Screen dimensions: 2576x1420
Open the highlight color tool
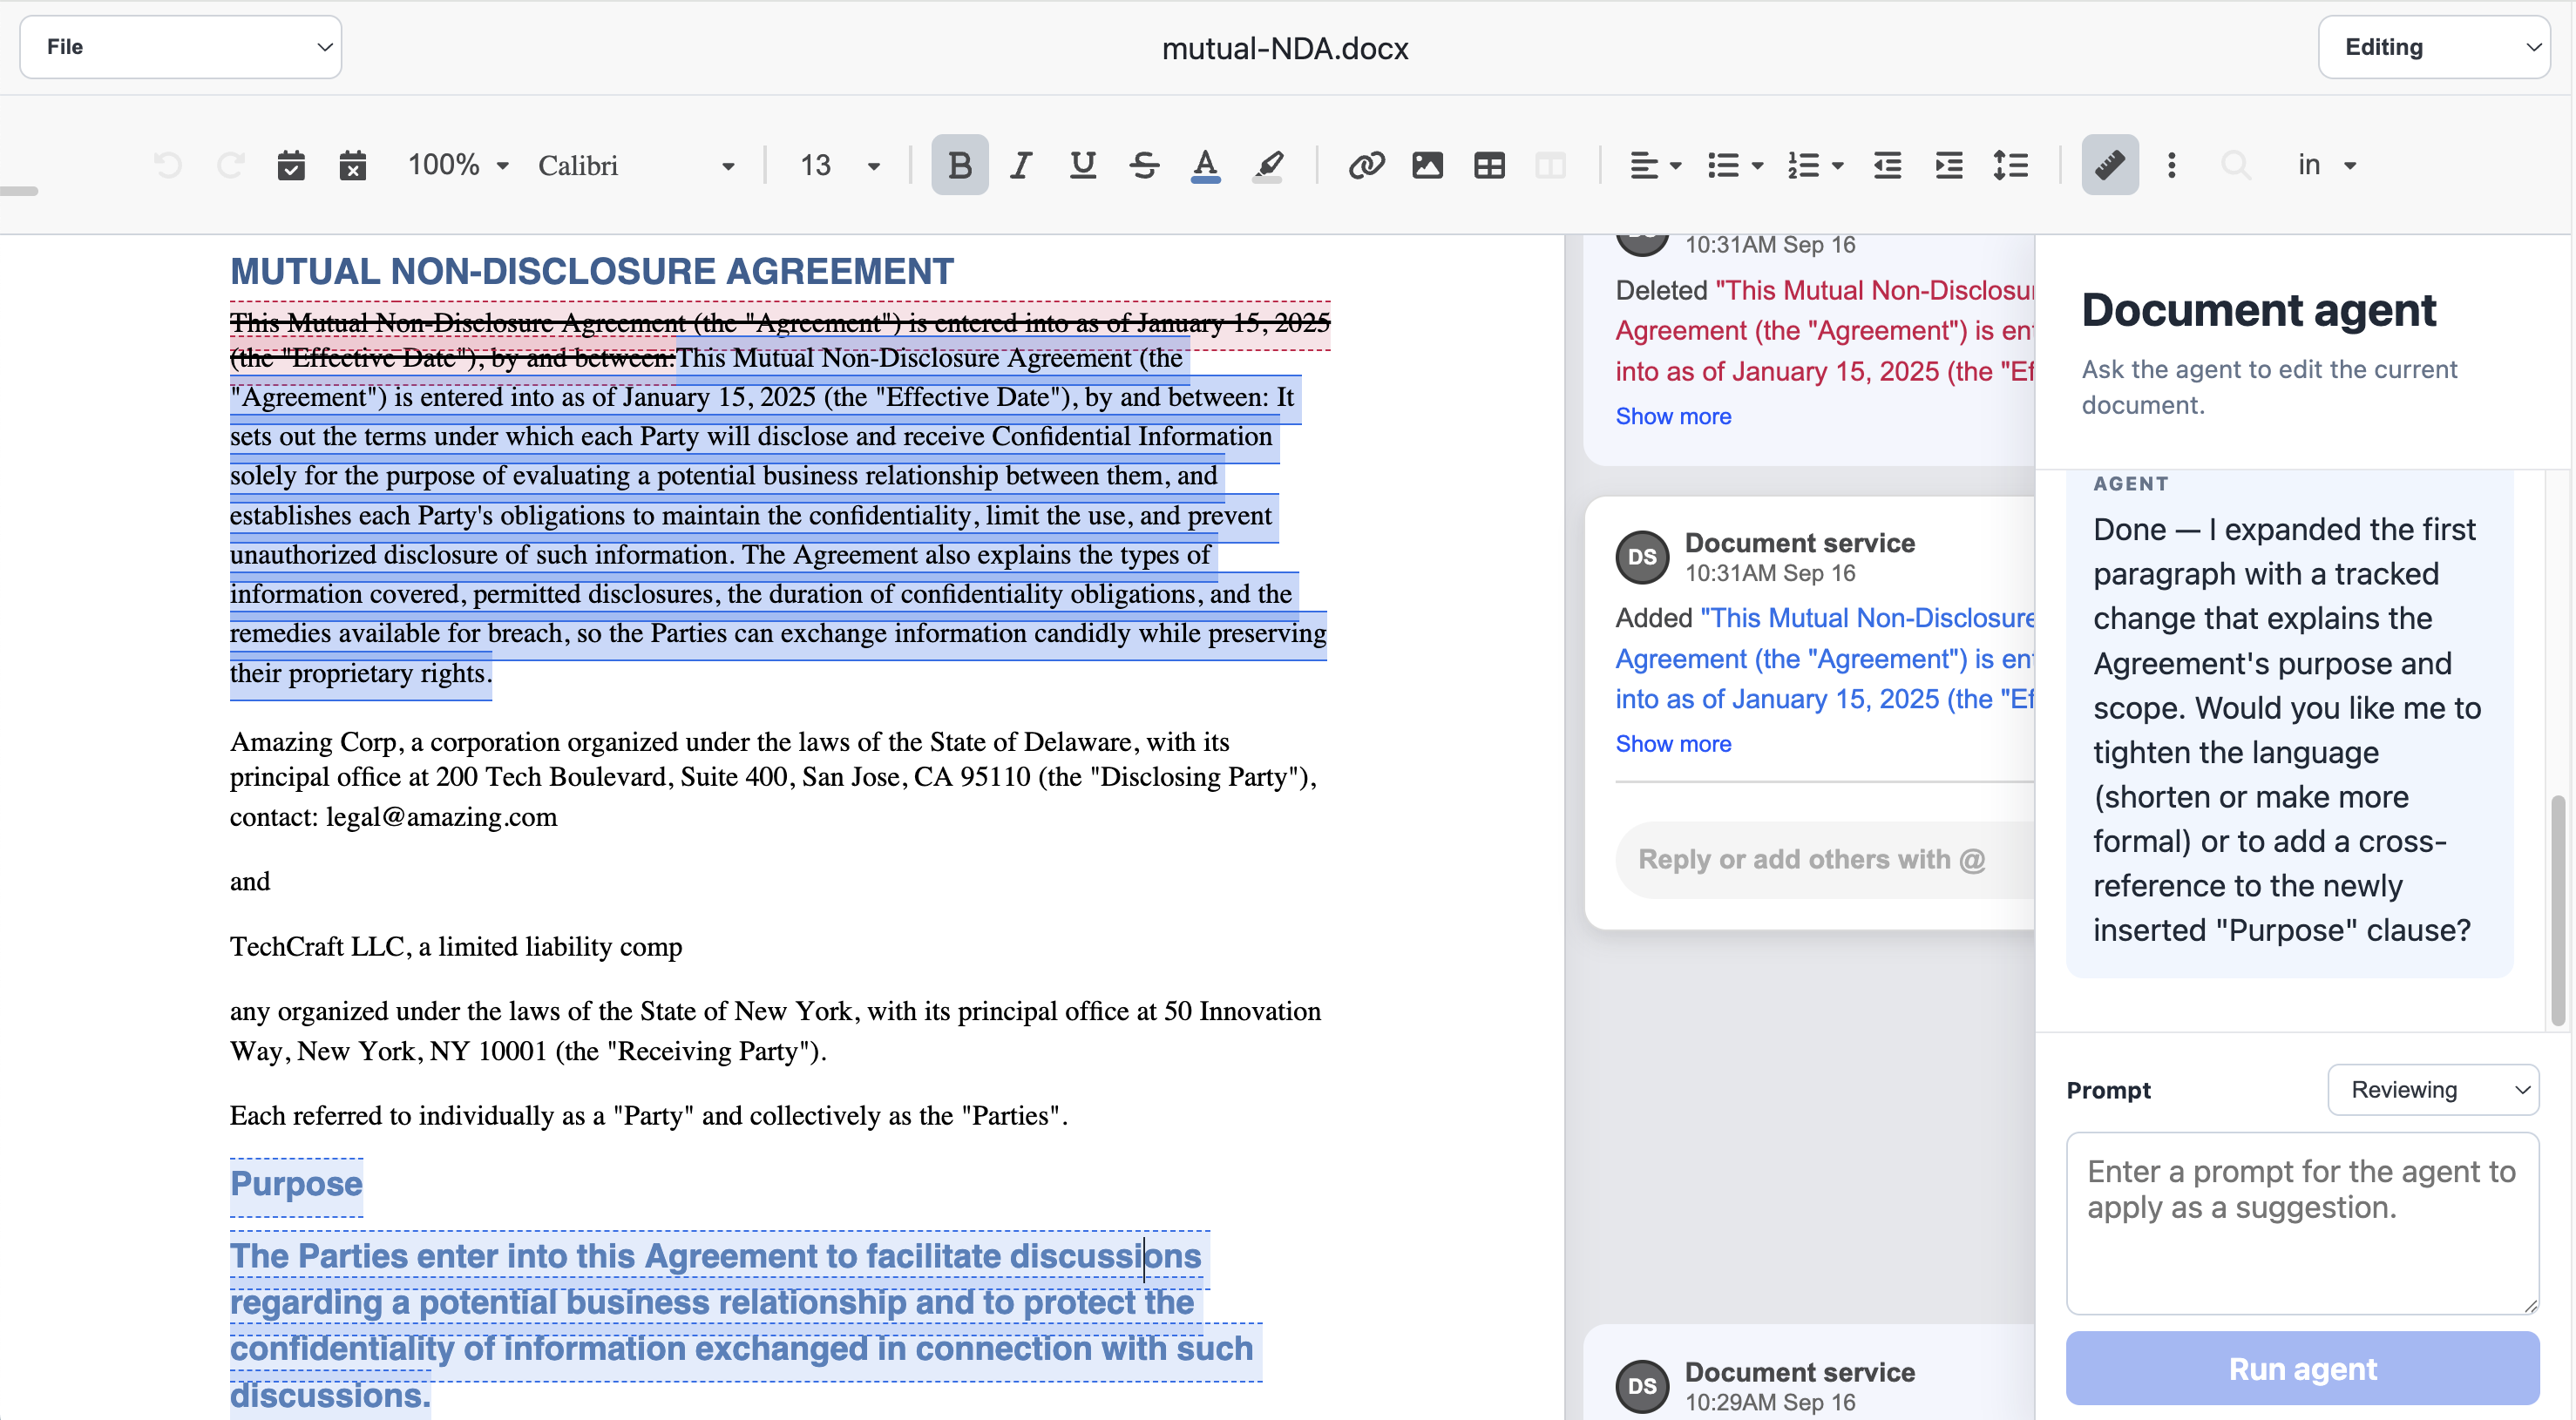[x=1268, y=165]
